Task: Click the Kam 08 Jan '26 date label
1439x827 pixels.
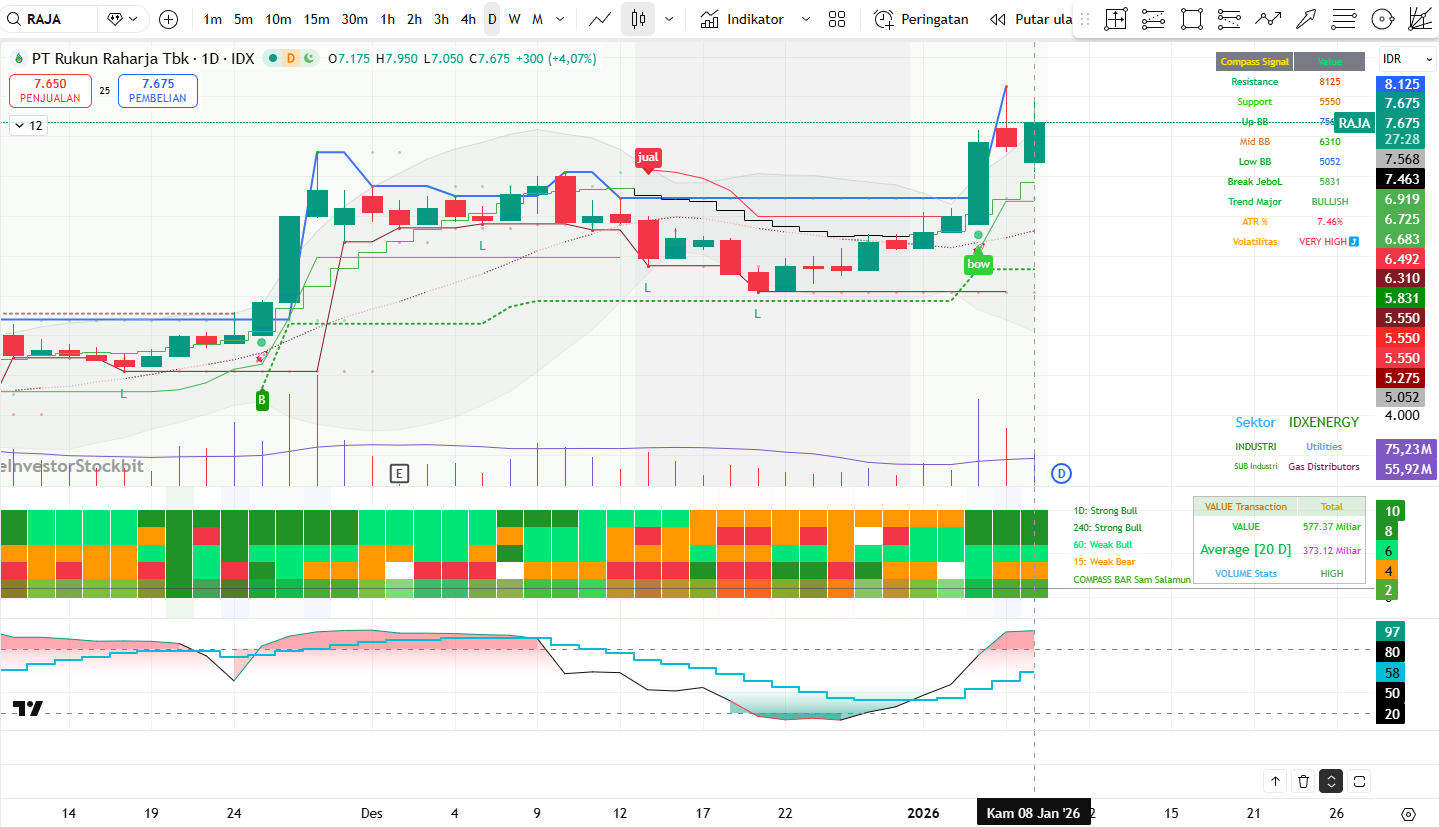Action: click(1034, 814)
